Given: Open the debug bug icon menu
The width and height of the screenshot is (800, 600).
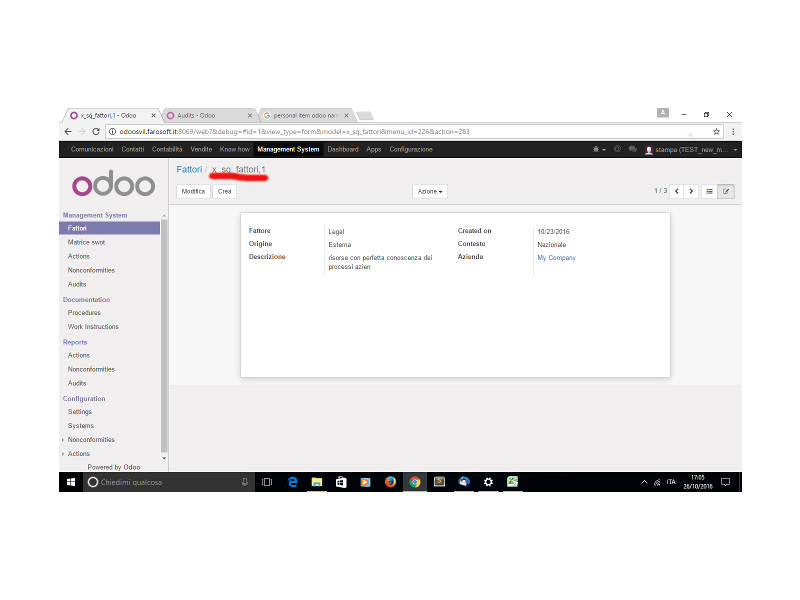Looking at the screenshot, I should click(x=598, y=149).
